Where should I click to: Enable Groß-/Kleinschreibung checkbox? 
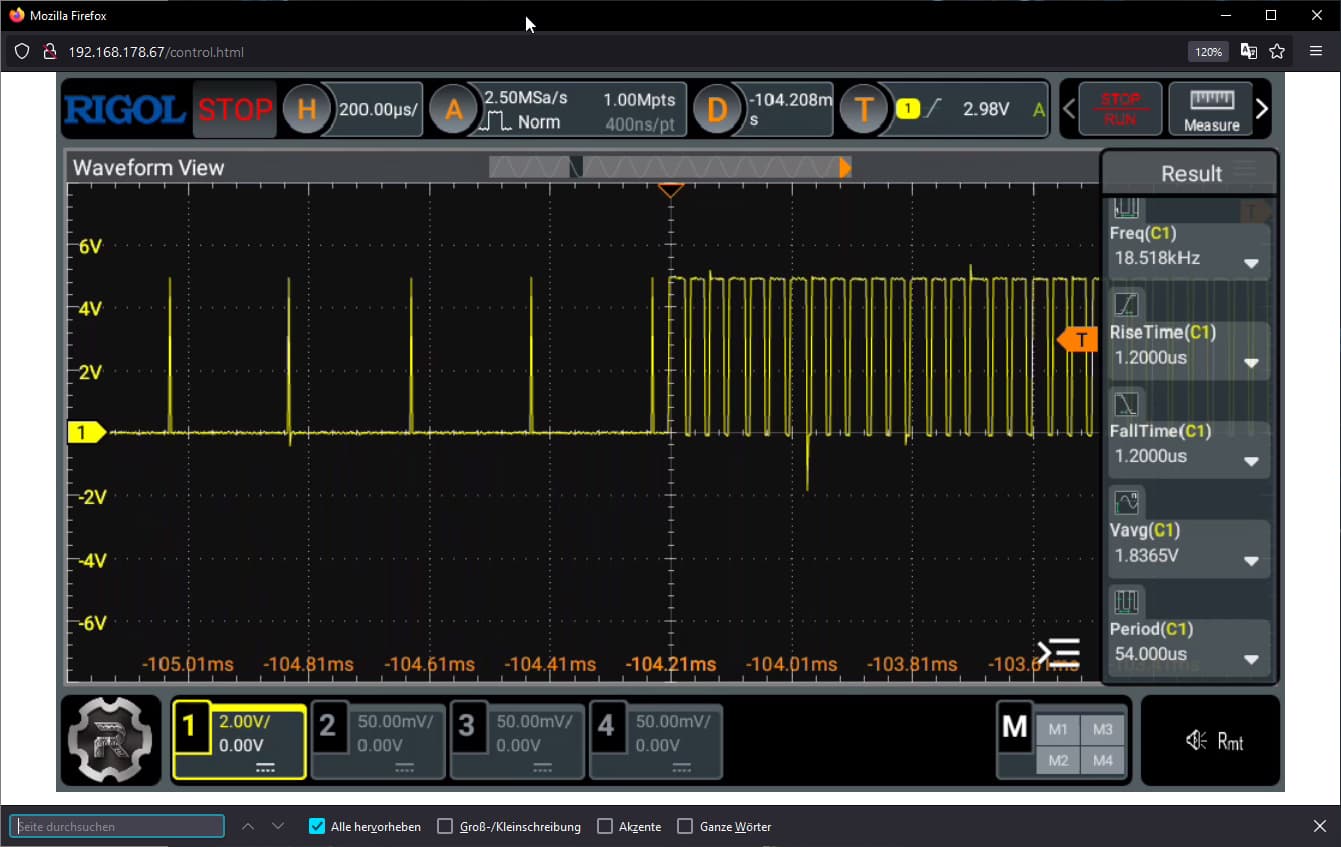tap(446, 826)
